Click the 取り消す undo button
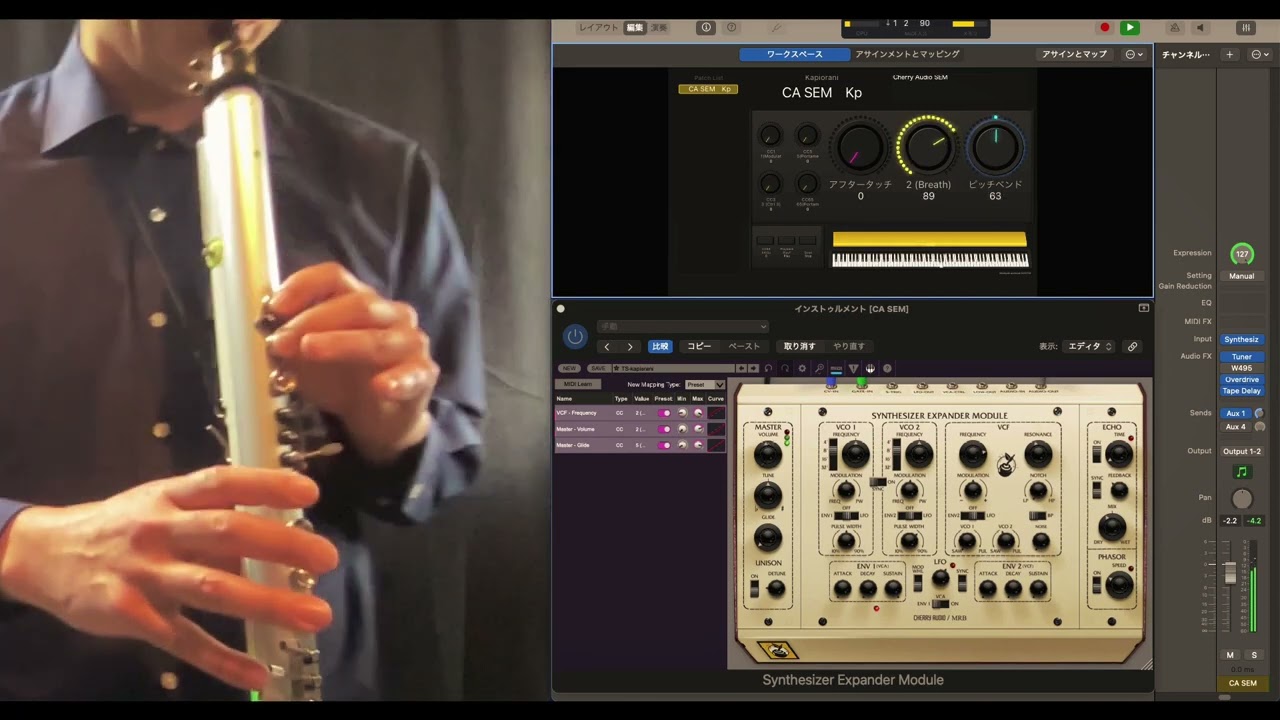This screenshot has width=1280, height=720. (x=799, y=347)
